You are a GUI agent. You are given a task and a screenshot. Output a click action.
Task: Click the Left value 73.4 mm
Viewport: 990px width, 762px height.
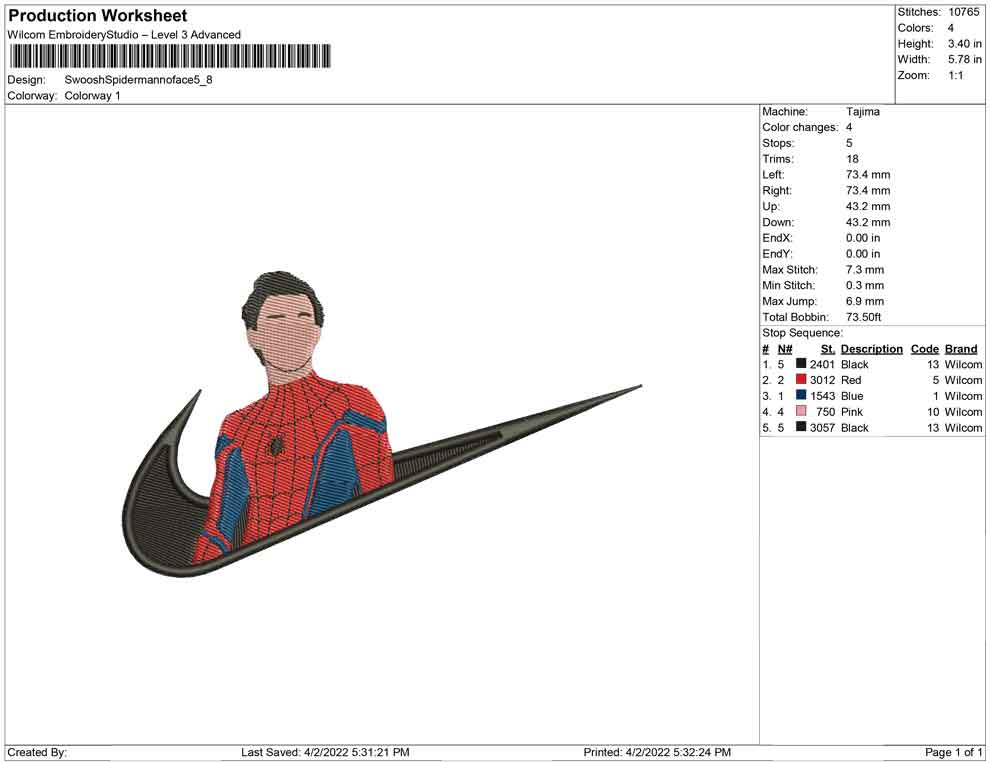[868, 175]
